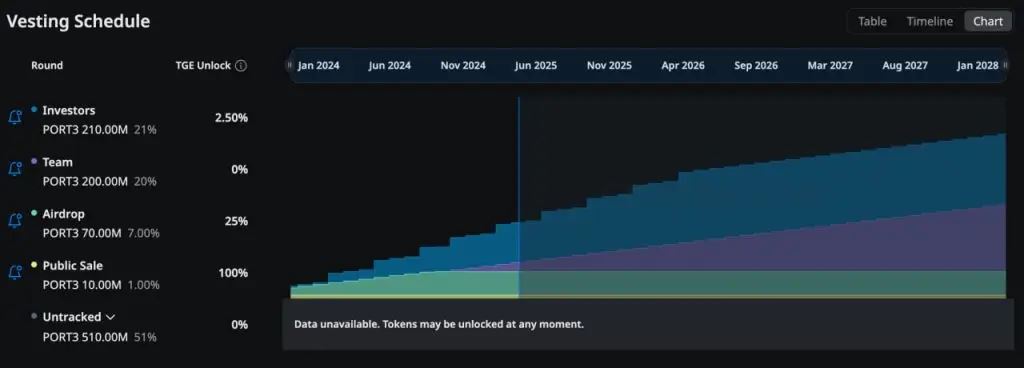Image resolution: width=1024 pixels, height=368 pixels.
Task: Grab the left timeline range handle
Action: 289,65
